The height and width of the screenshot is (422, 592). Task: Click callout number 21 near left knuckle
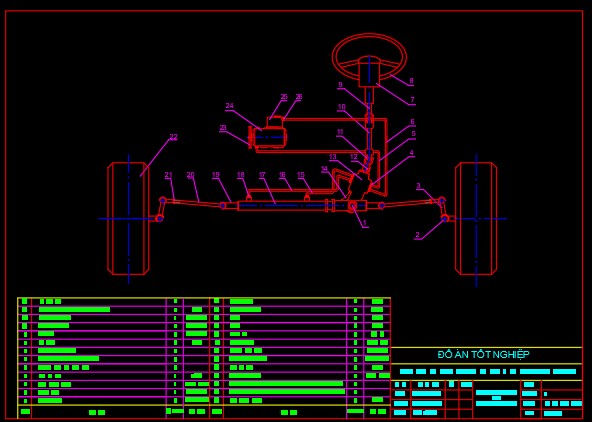(x=168, y=175)
